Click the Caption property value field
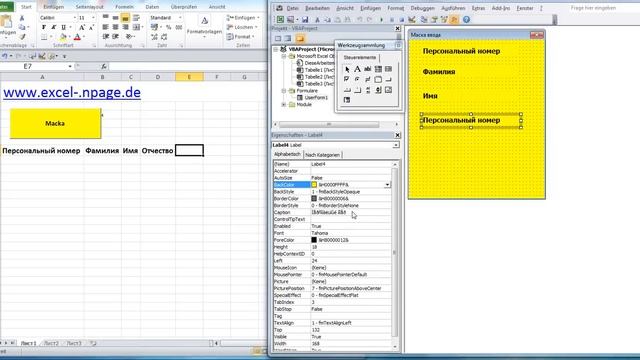Image resolution: width=640 pixels, height=360 pixels. point(351,212)
